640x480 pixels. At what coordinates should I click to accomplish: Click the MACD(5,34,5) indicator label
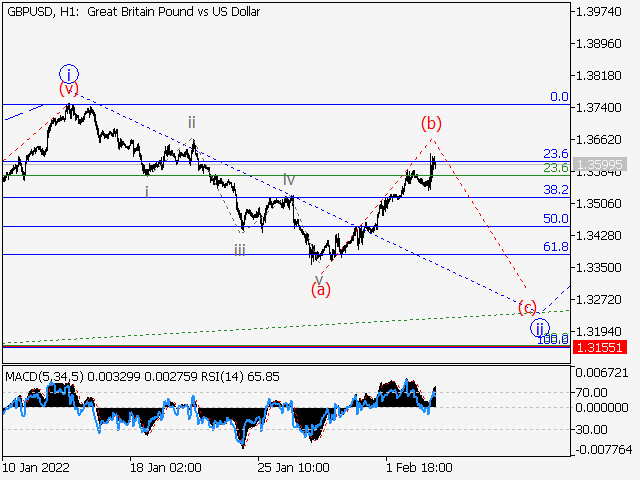point(44,376)
